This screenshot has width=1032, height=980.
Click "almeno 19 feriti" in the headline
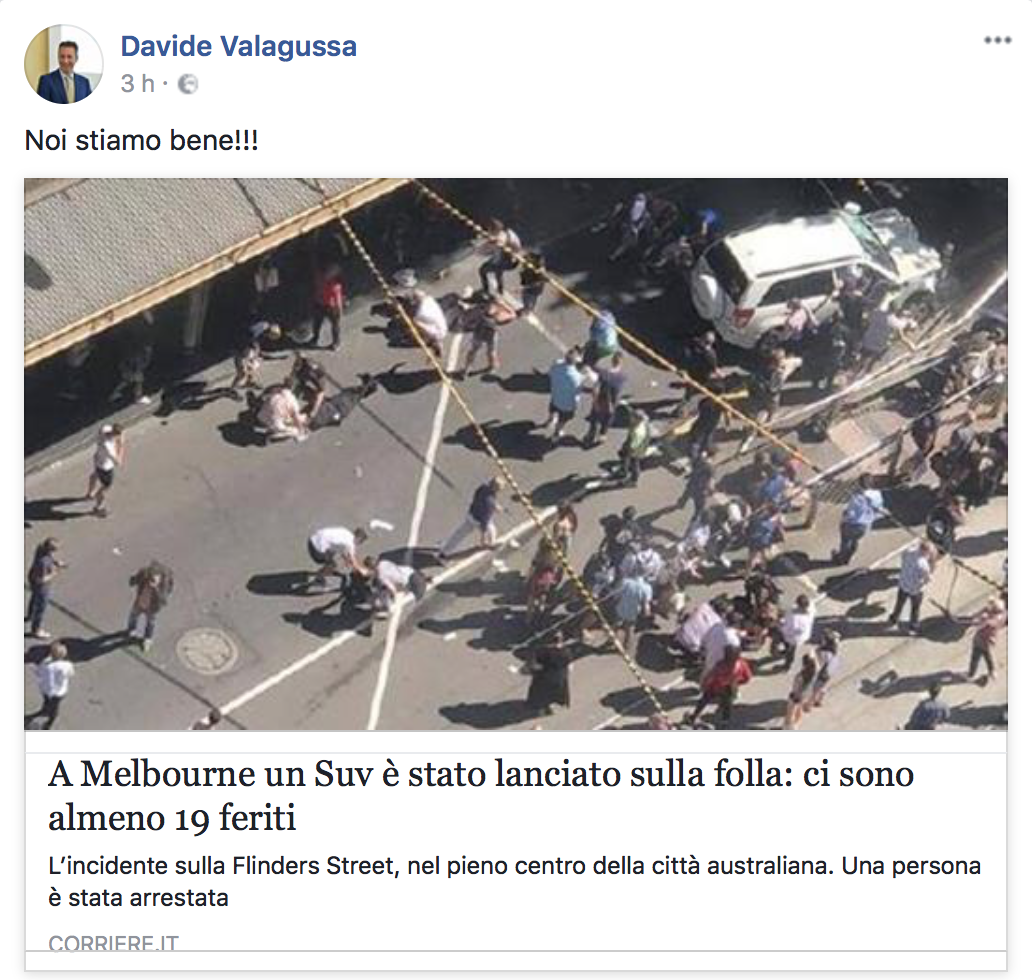click(x=172, y=818)
